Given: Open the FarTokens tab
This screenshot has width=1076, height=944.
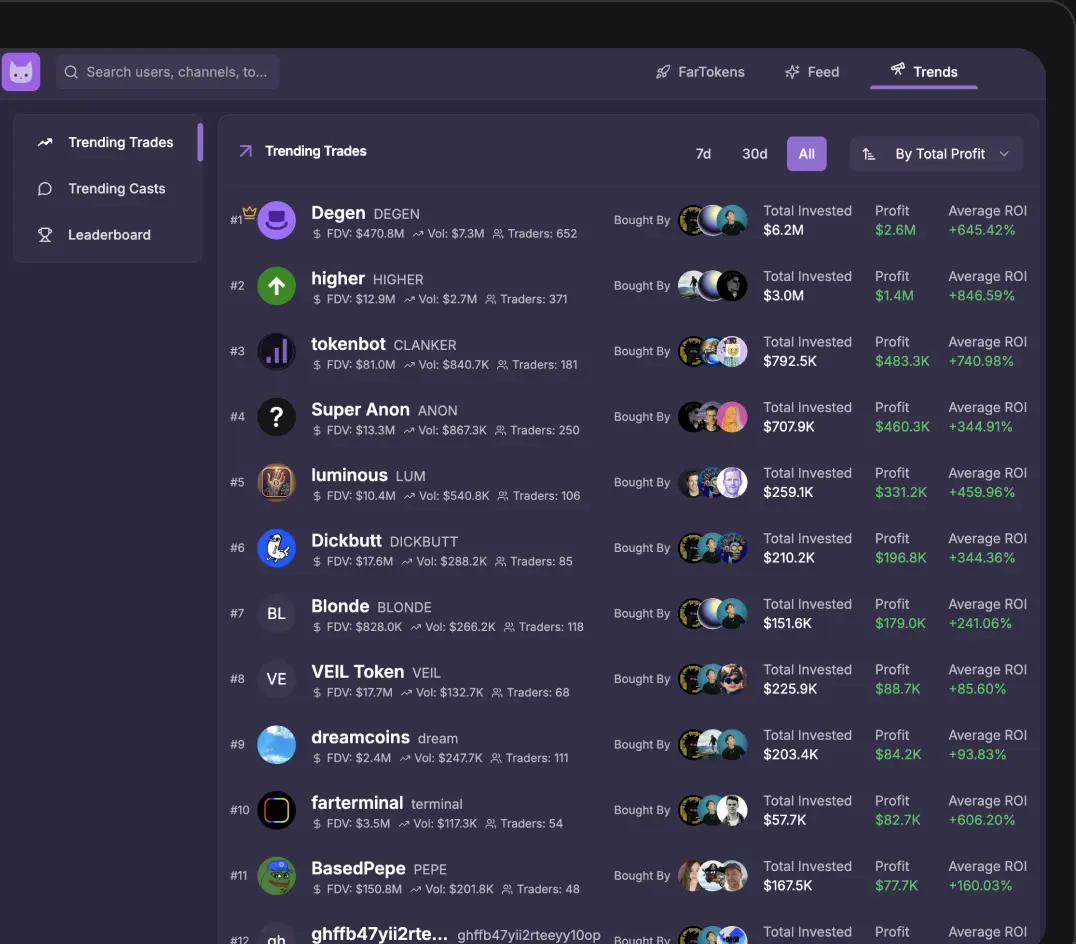Looking at the screenshot, I should tap(700, 72).
